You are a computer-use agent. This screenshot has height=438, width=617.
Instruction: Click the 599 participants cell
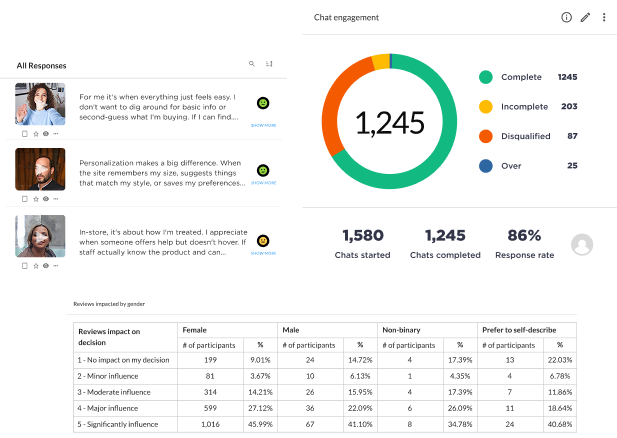click(210, 408)
